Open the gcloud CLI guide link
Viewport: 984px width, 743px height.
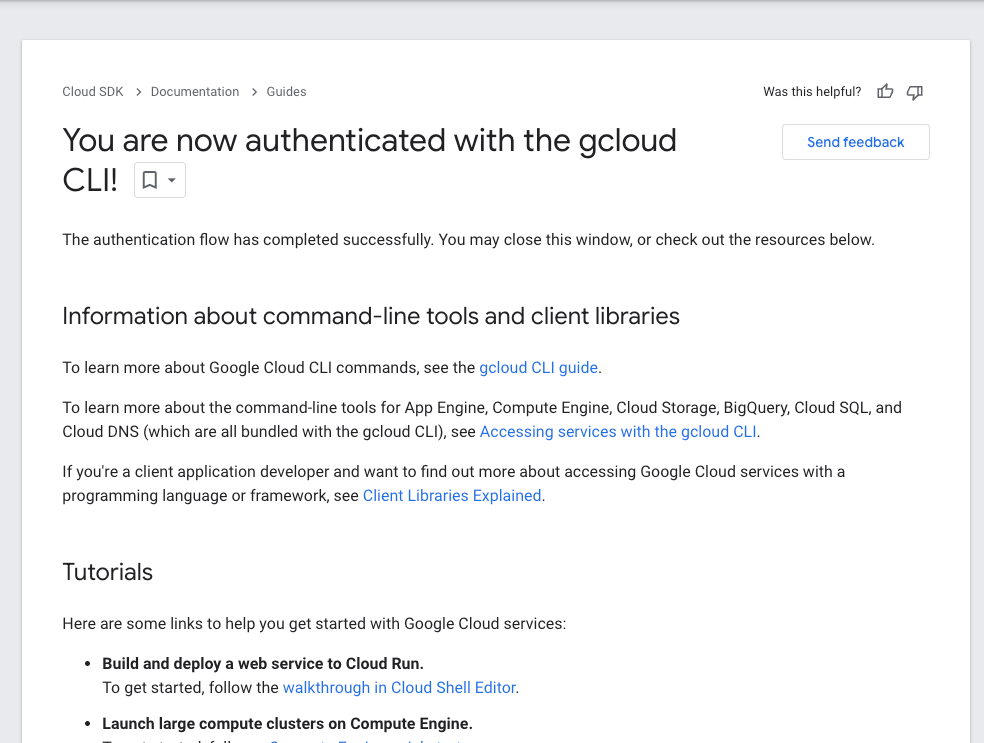[538, 367]
